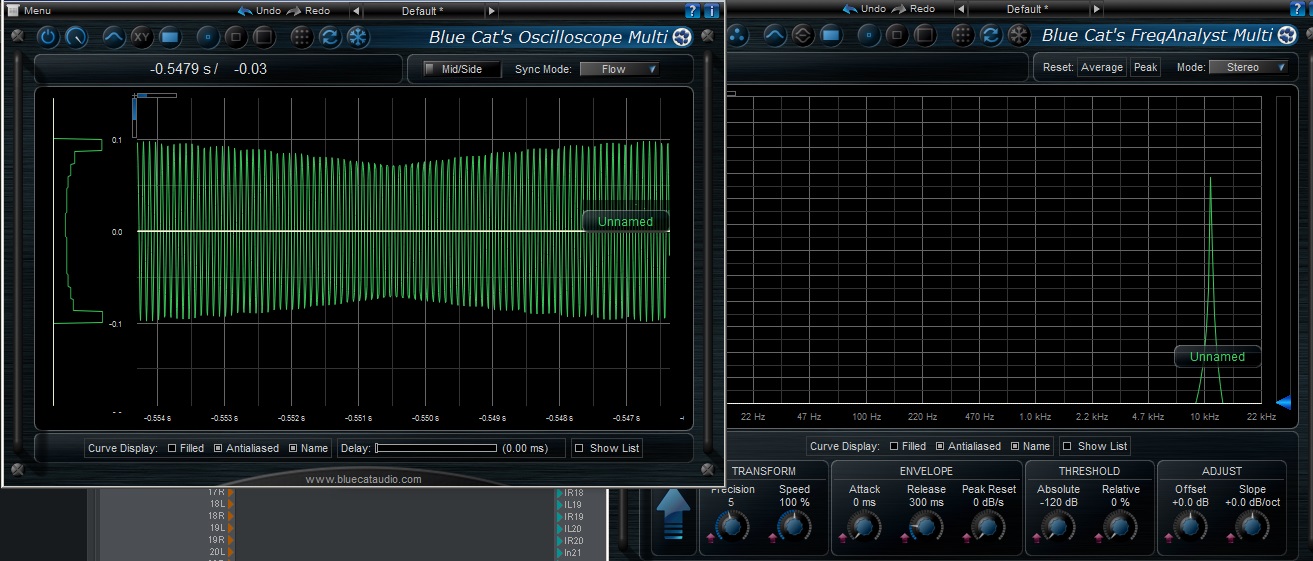The image size is (1313, 561).
Task: Click the Precision knob
Action: (x=731, y=526)
